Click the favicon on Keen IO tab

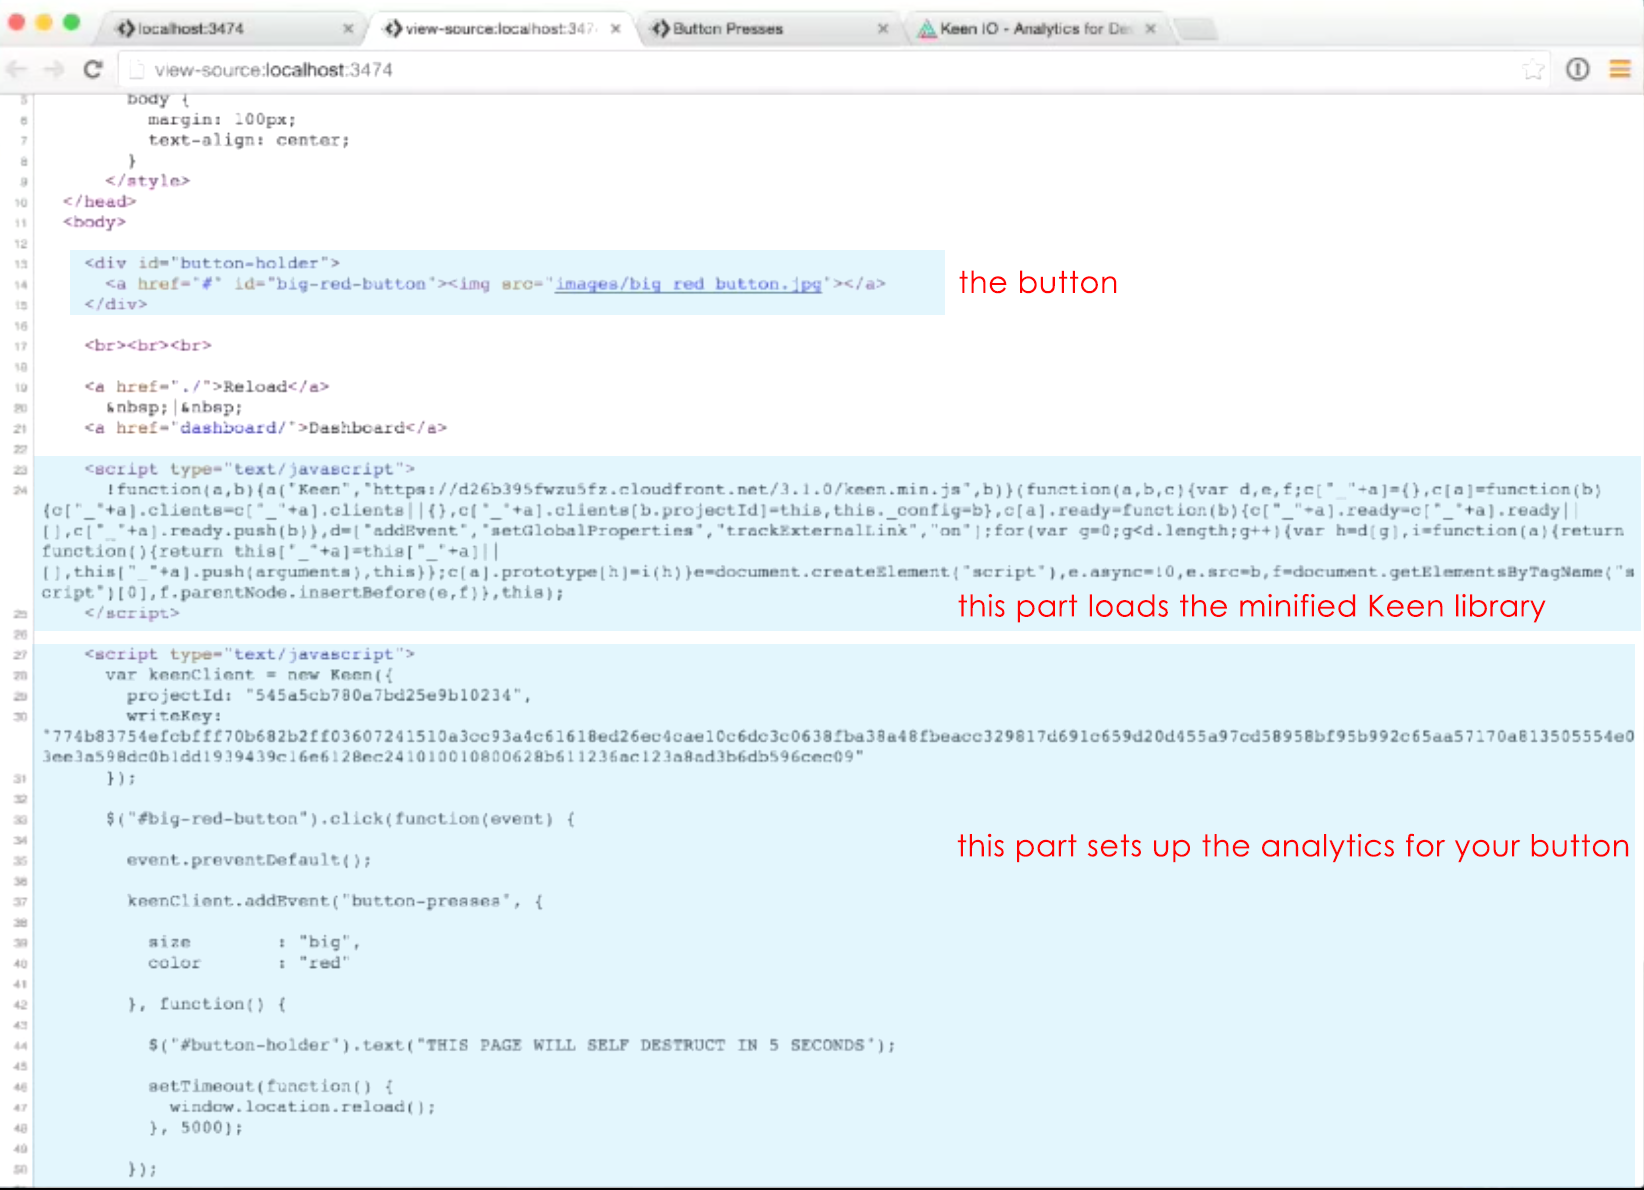click(927, 29)
